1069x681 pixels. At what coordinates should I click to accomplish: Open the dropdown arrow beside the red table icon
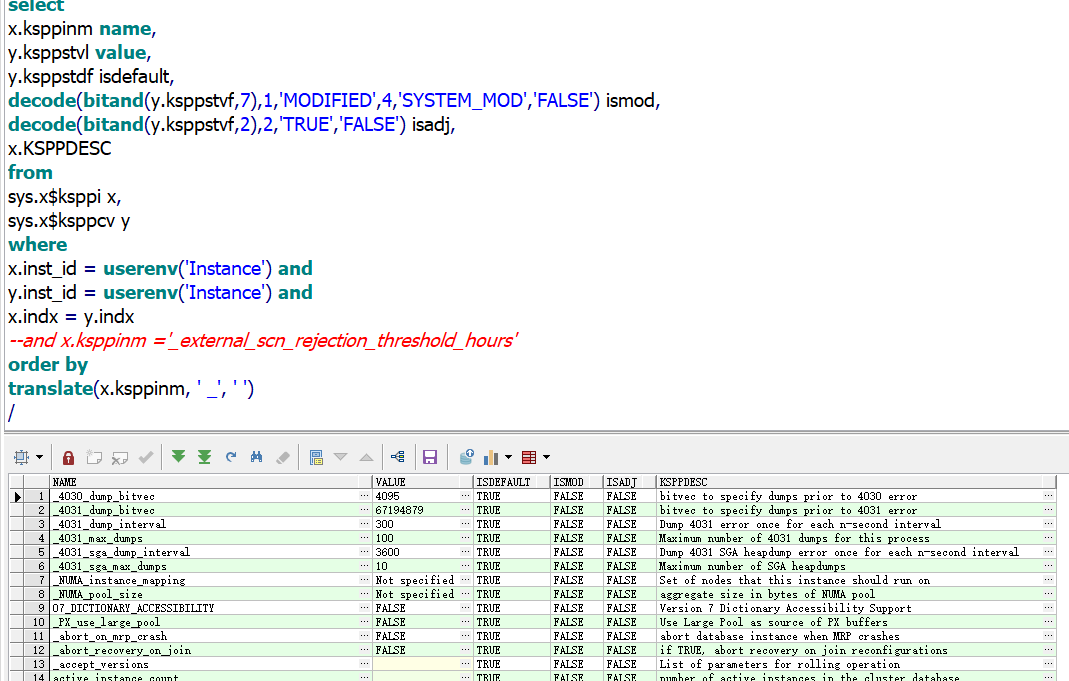coord(546,457)
